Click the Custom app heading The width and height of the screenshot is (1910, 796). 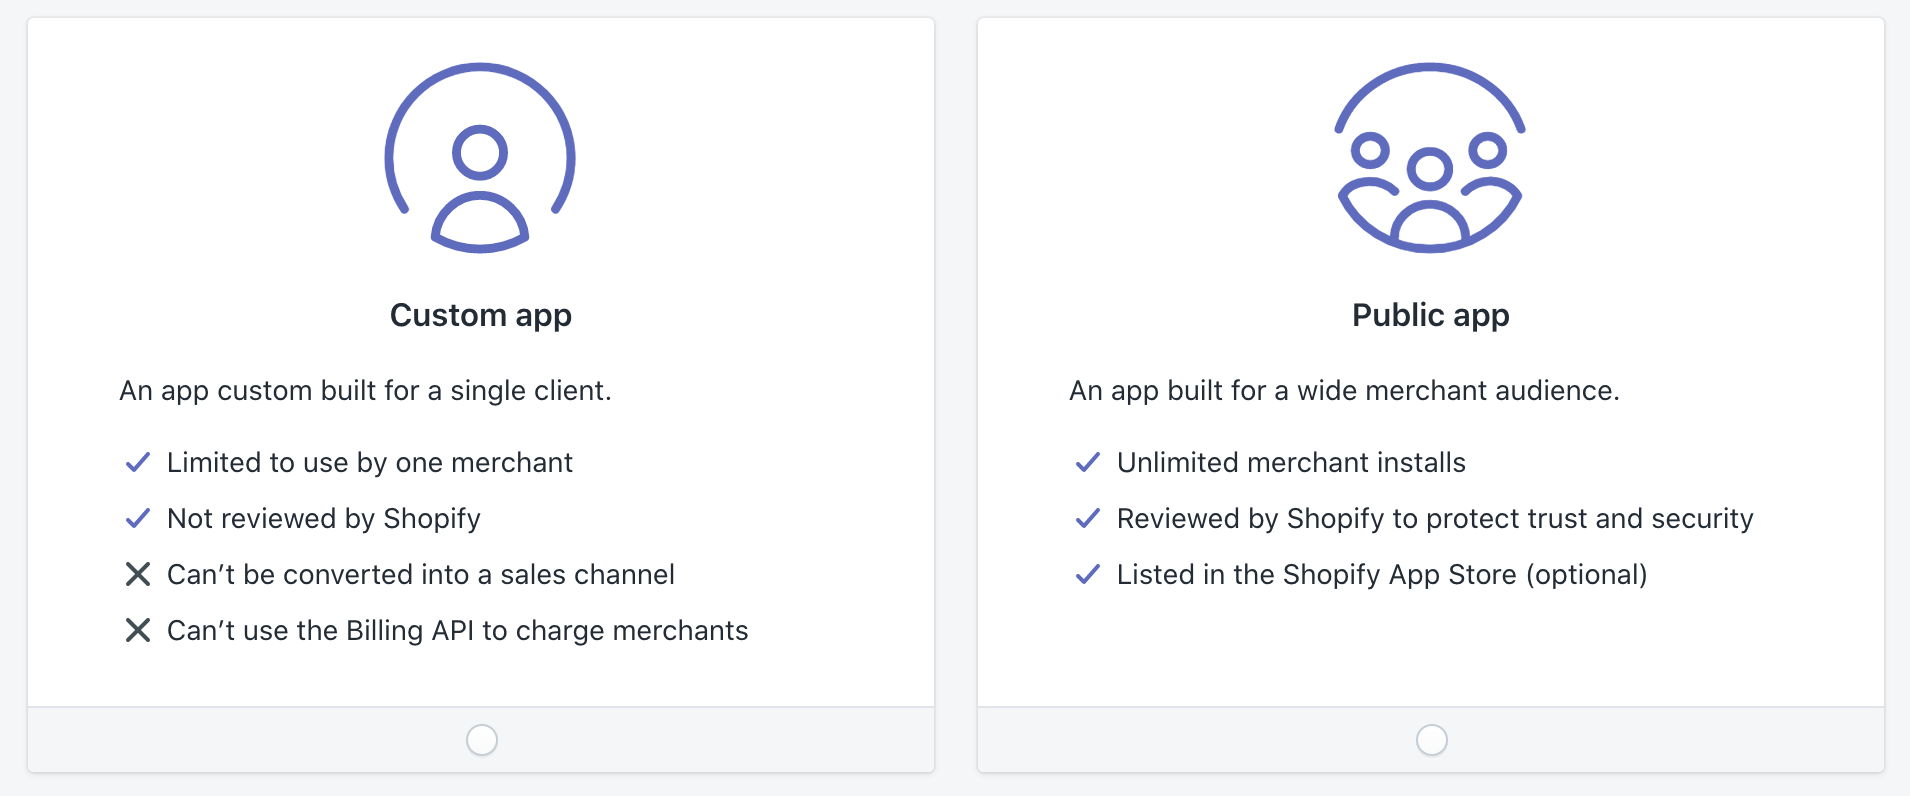coord(480,314)
